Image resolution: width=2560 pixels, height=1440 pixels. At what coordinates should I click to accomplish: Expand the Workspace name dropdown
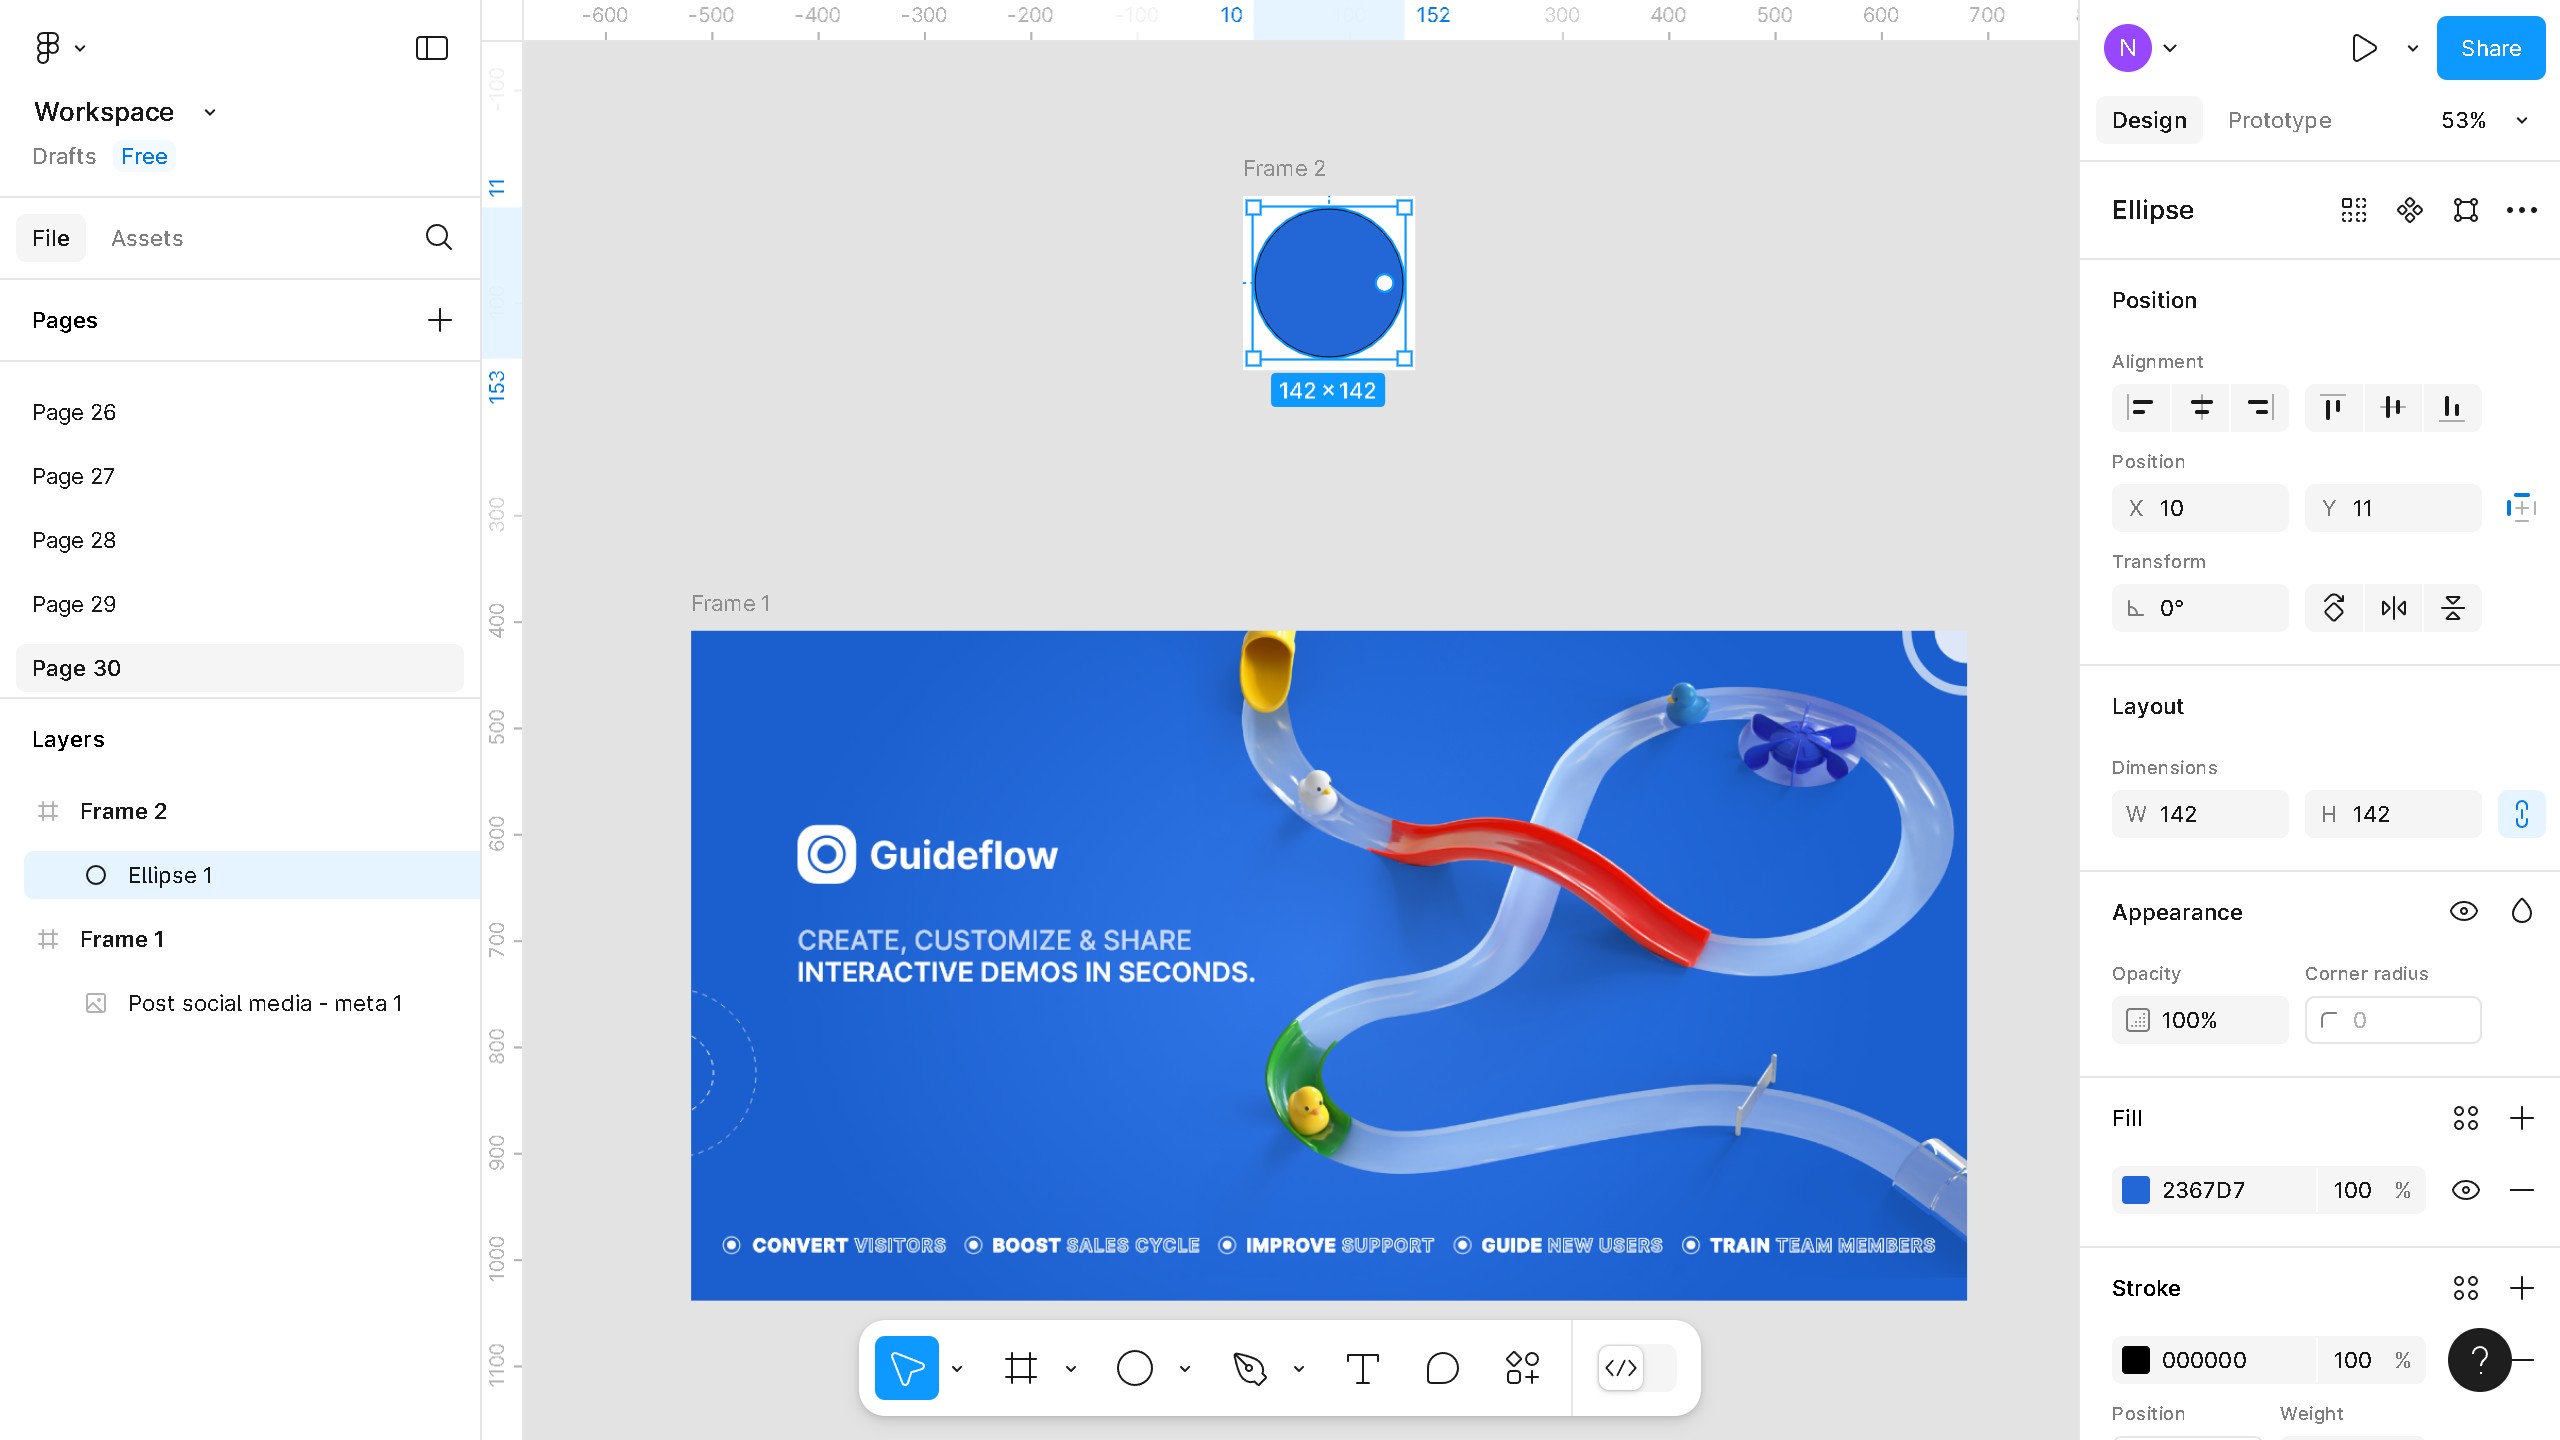pyautogui.click(x=210, y=112)
